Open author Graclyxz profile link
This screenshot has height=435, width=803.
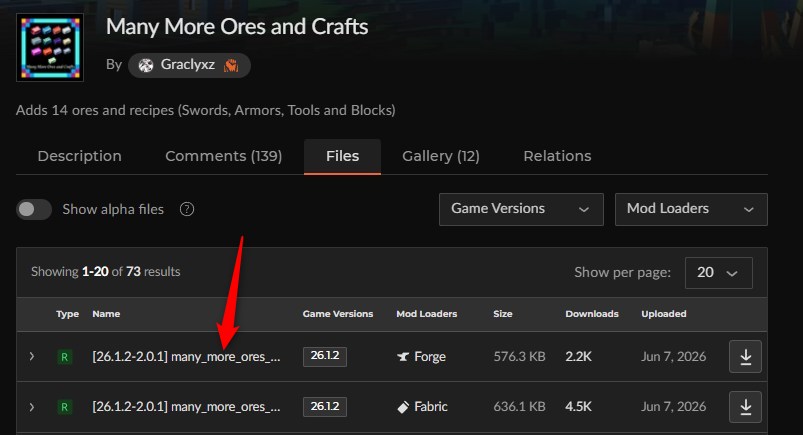(187, 65)
